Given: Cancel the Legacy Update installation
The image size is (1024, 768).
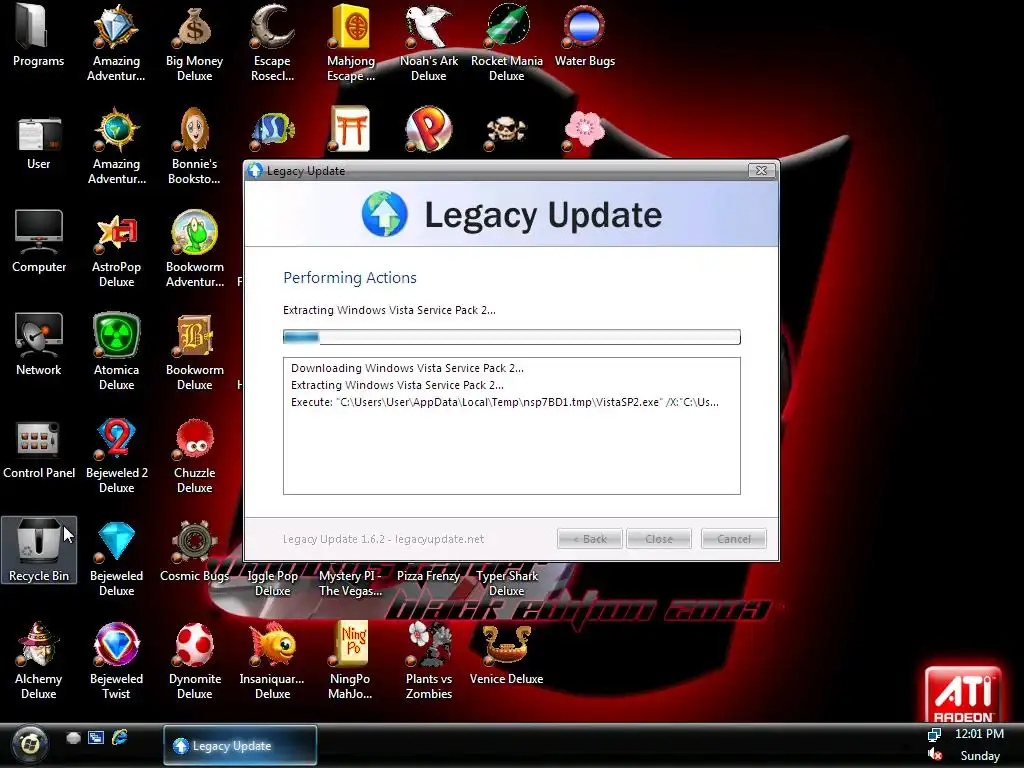Looking at the screenshot, I should point(734,539).
